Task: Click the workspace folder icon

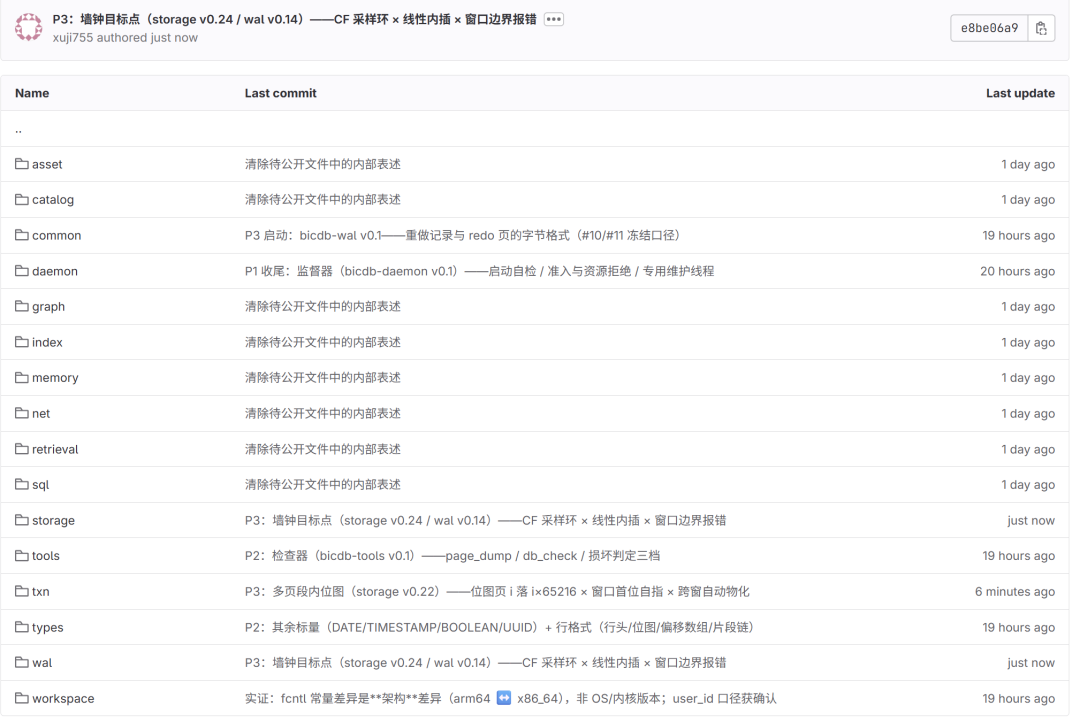Action: point(21,698)
